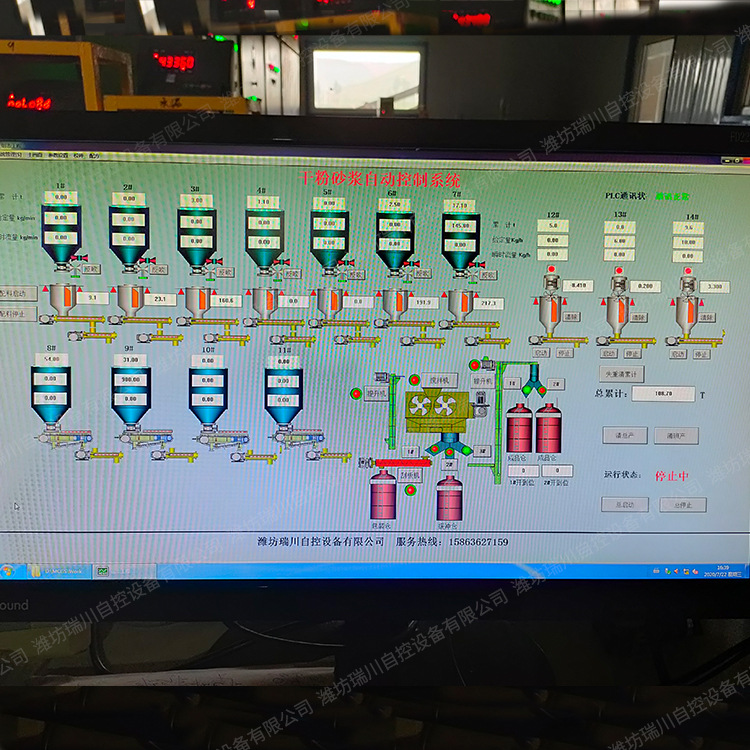750x750 pixels.
Task: Click the red scraper conveyor graphic
Action: point(403,463)
